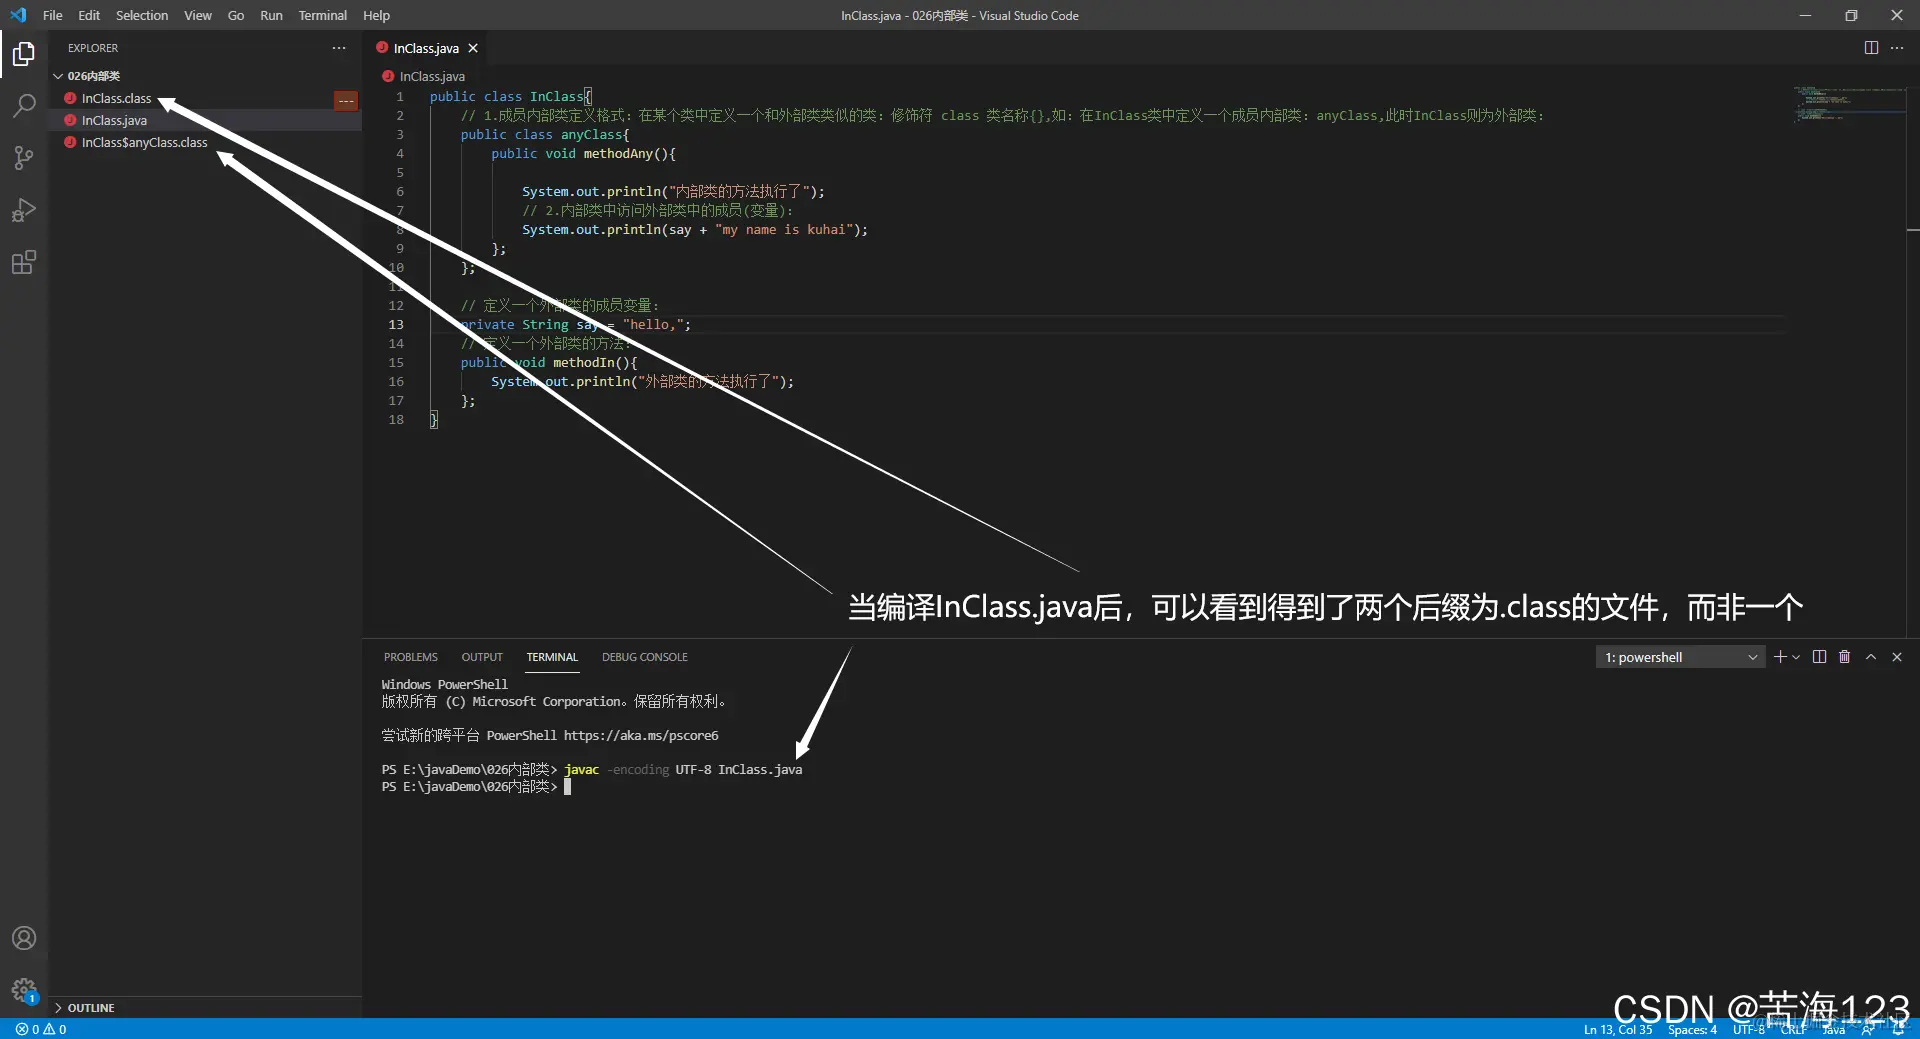Create a new terminal with plus icon
1920x1039 pixels.
click(x=1780, y=657)
